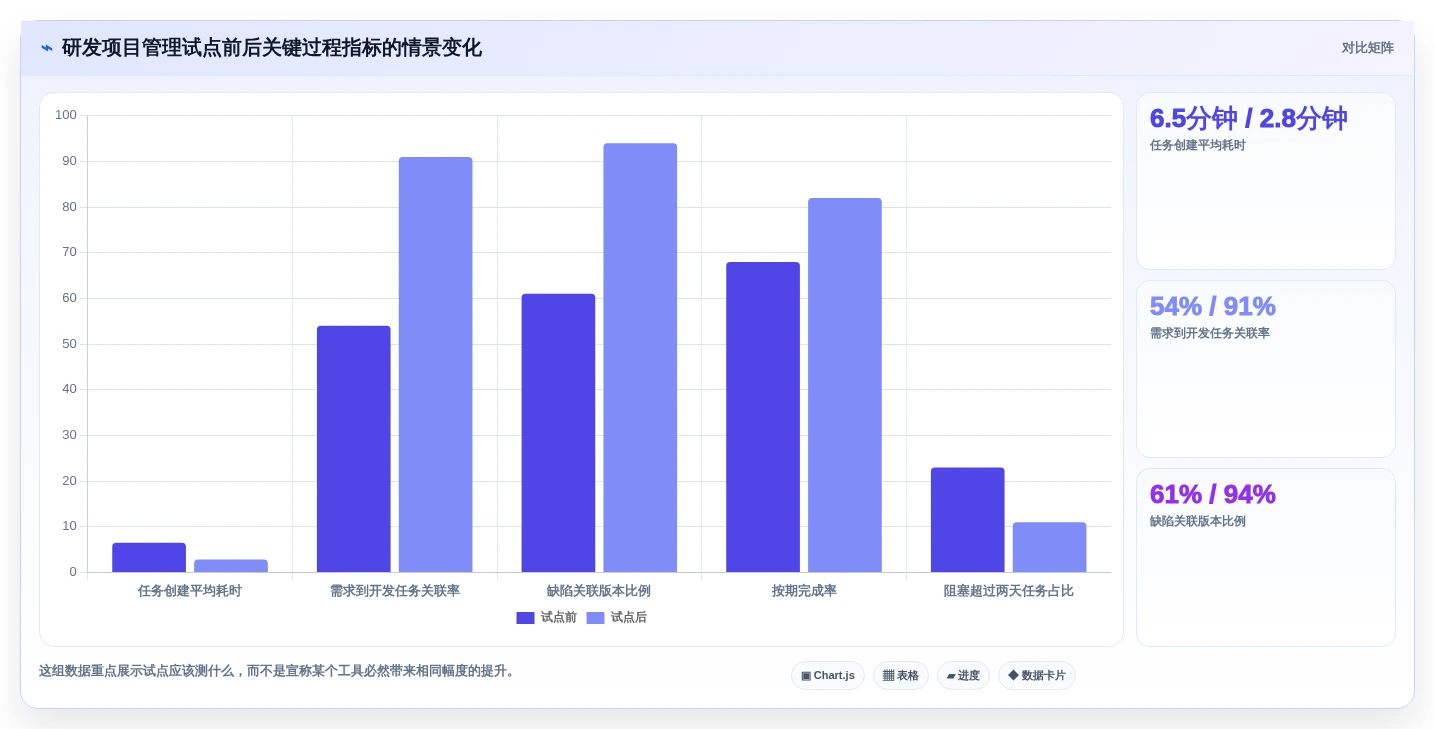Select the Chart.js tag chip
Screen dimensions: 1435x729
click(x=828, y=676)
